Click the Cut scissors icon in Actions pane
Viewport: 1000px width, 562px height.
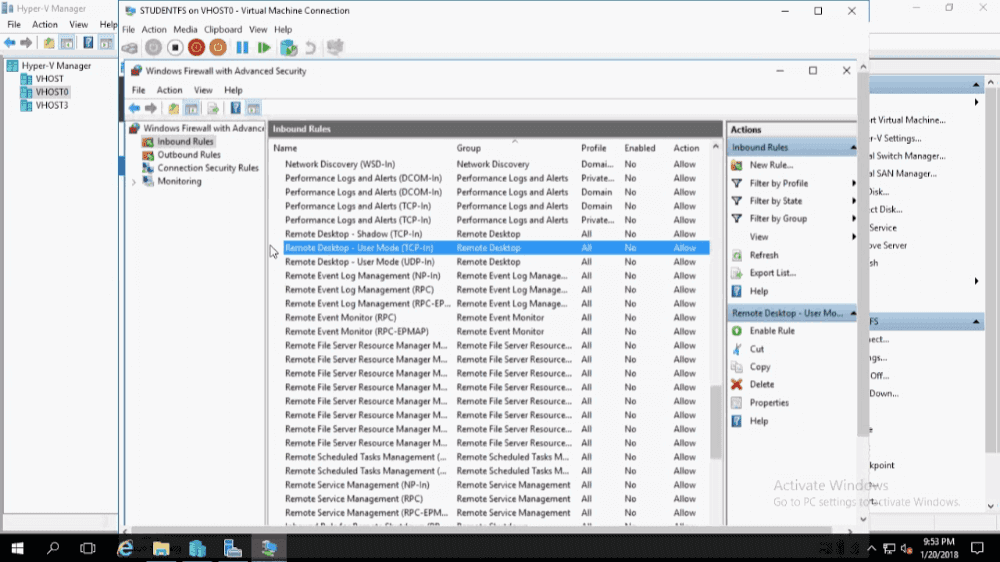[x=737, y=349]
